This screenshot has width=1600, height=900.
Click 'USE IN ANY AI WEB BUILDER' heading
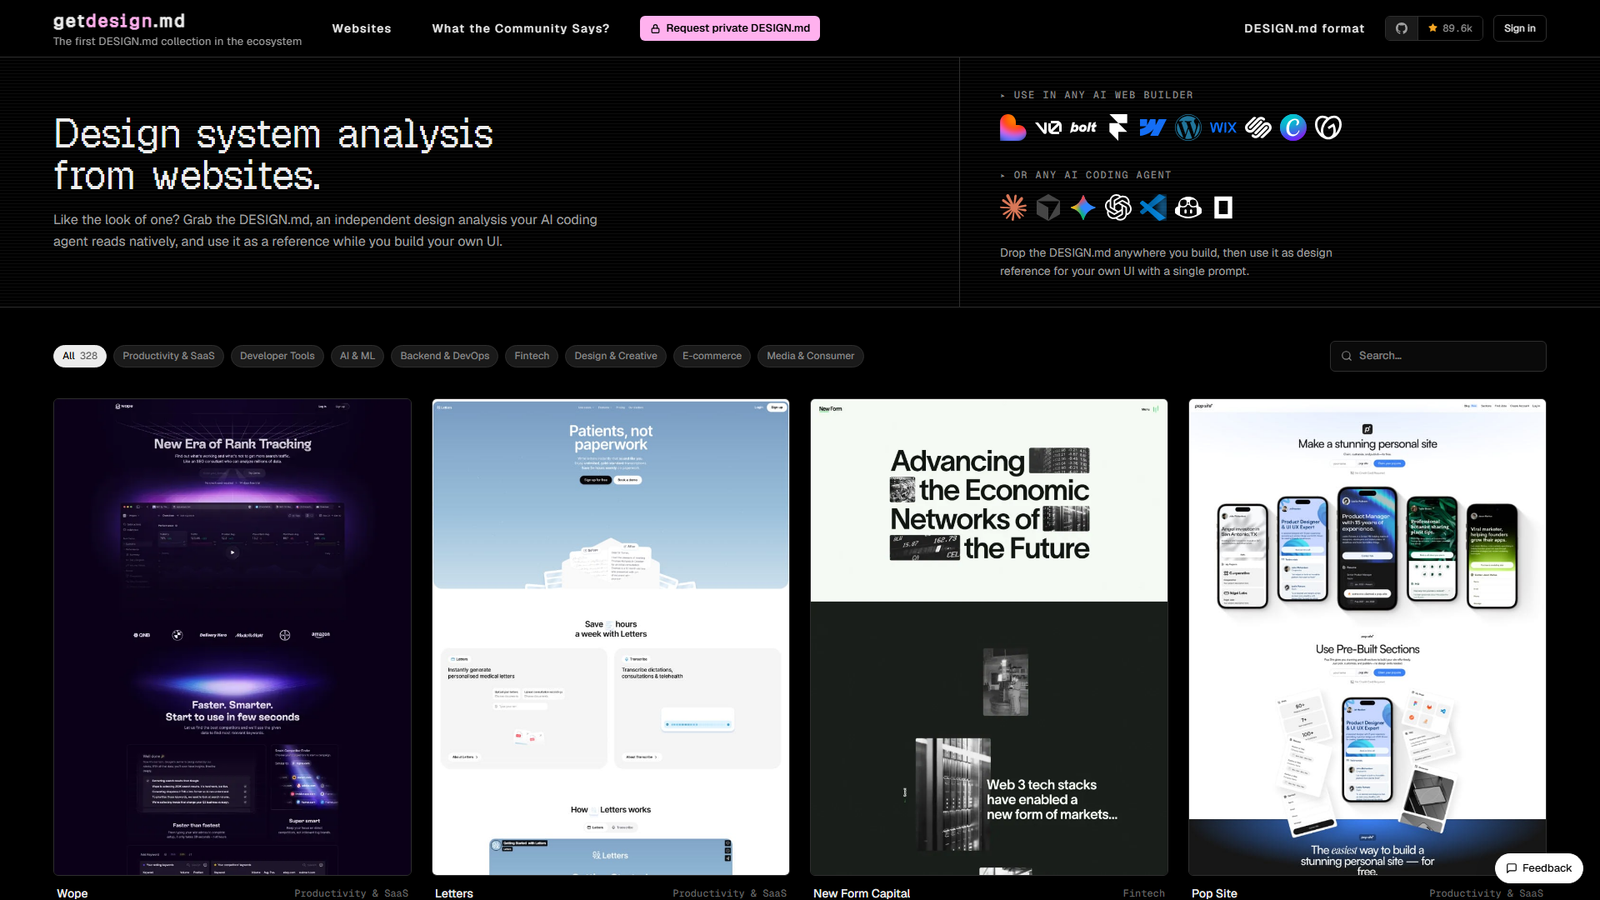(x=1103, y=95)
